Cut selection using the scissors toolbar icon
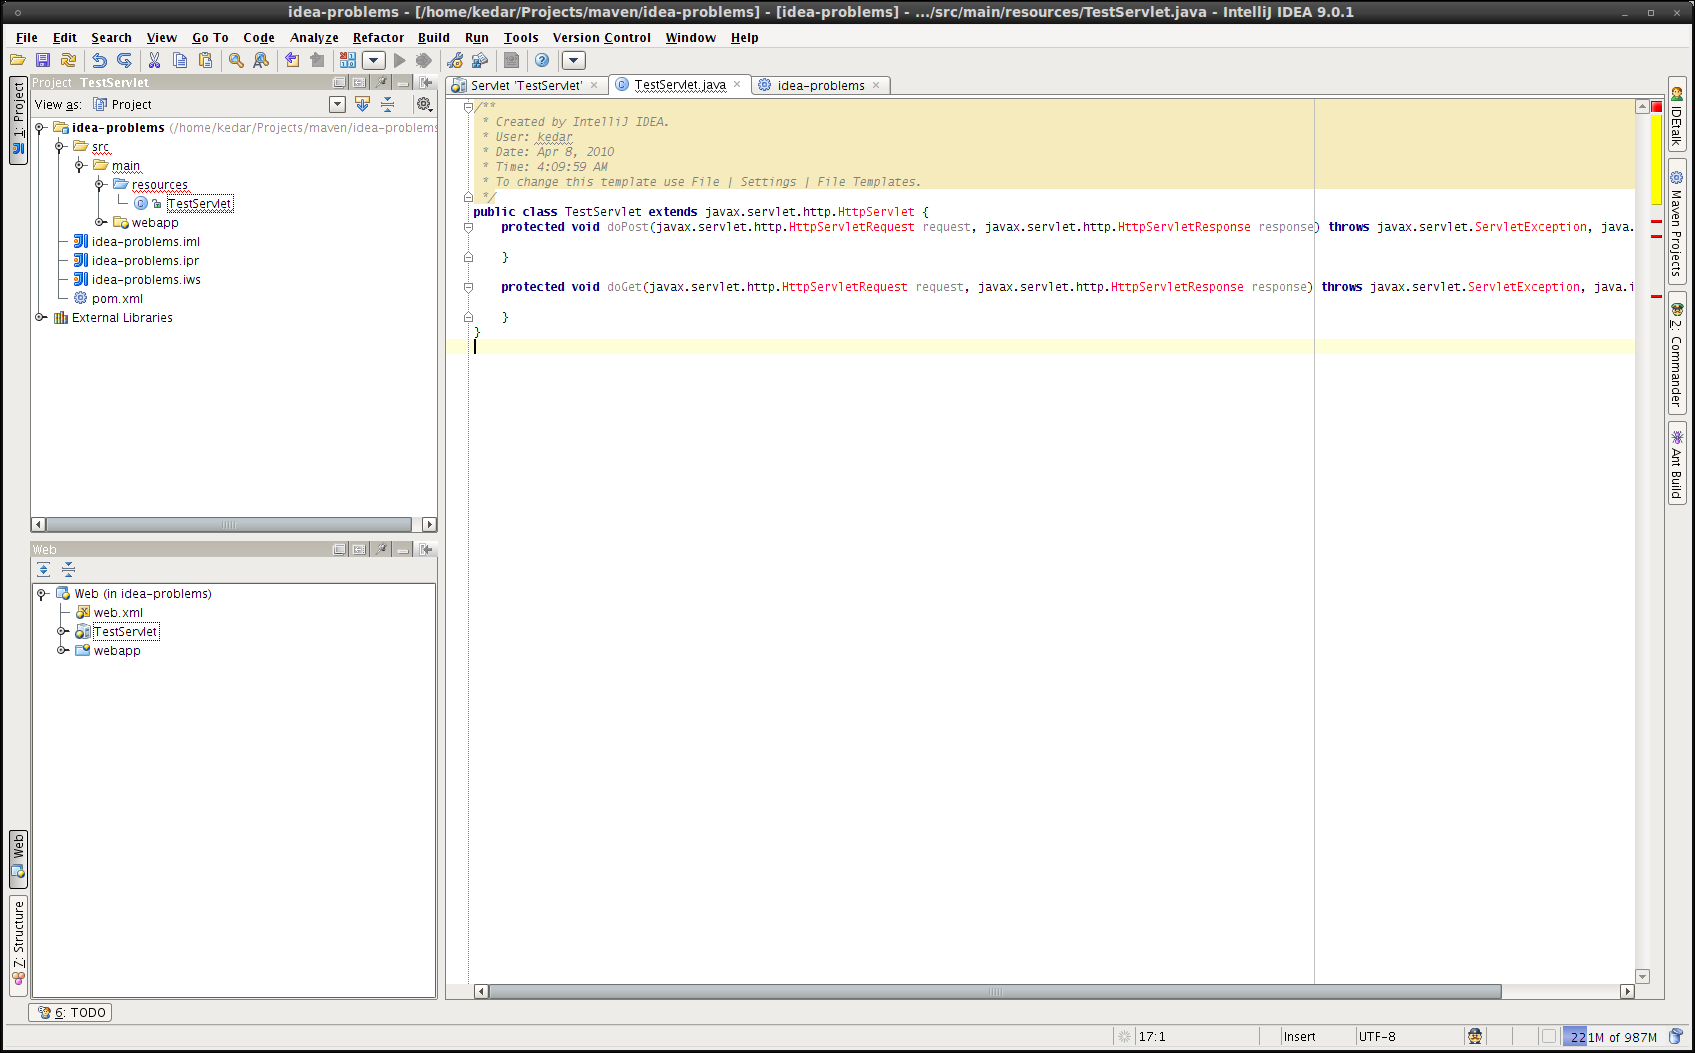1695x1053 pixels. [154, 60]
